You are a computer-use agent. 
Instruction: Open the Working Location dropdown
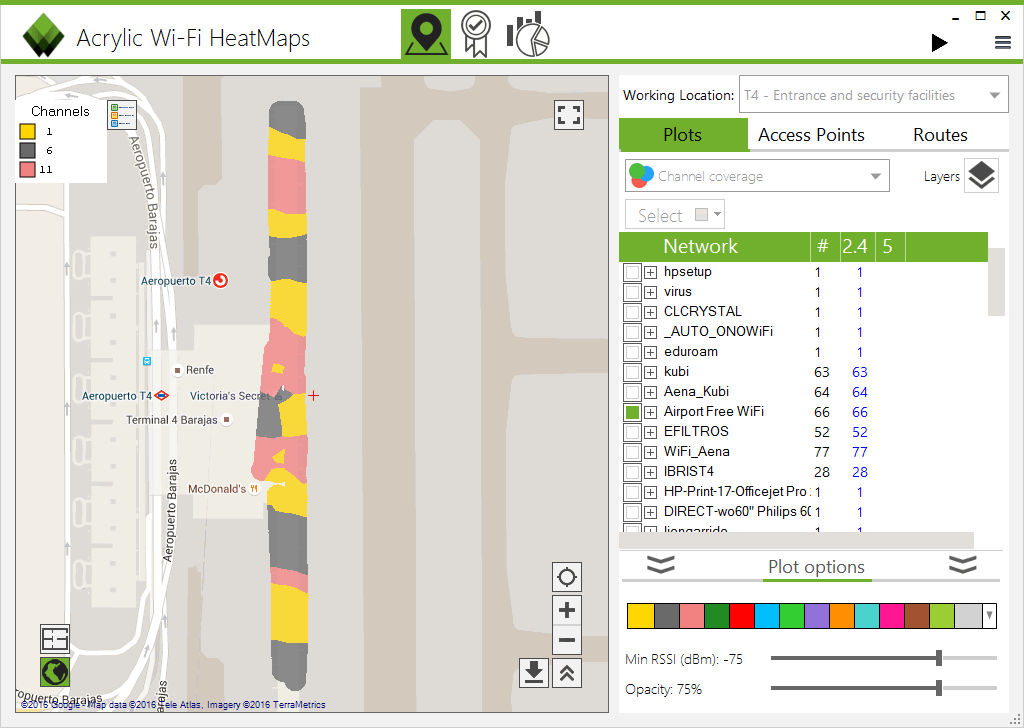[x=874, y=95]
